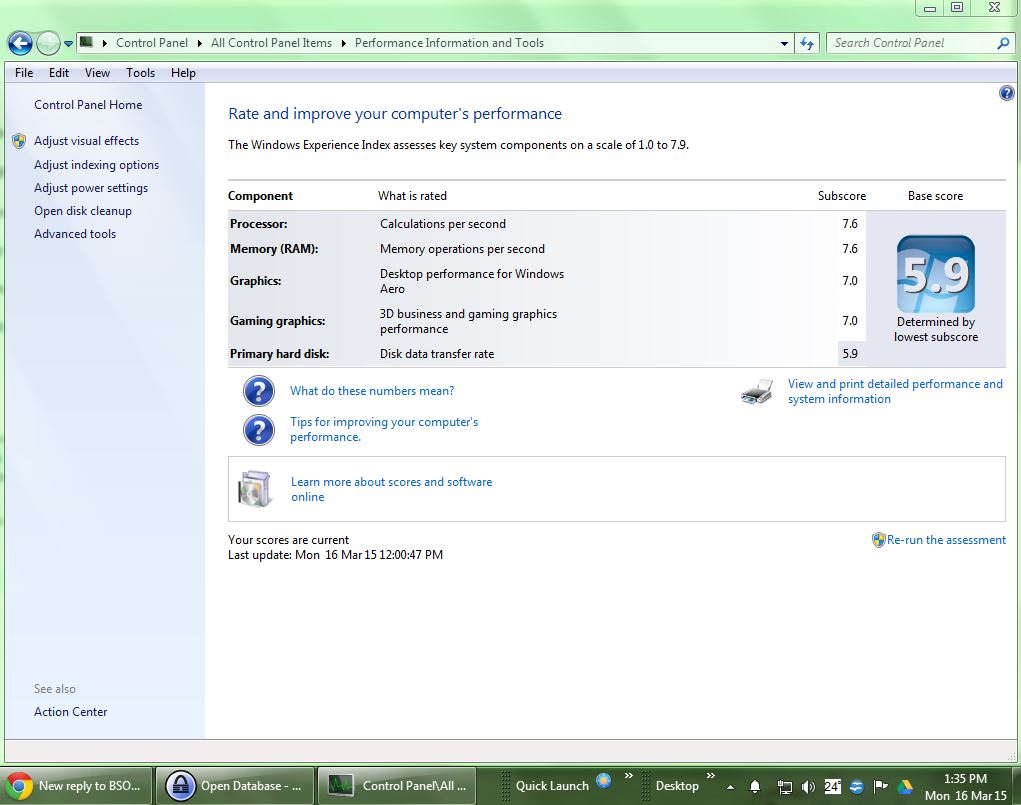Open the Tools menu
Image resolution: width=1021 pixels, height=805 pixels.
(141, 73)
